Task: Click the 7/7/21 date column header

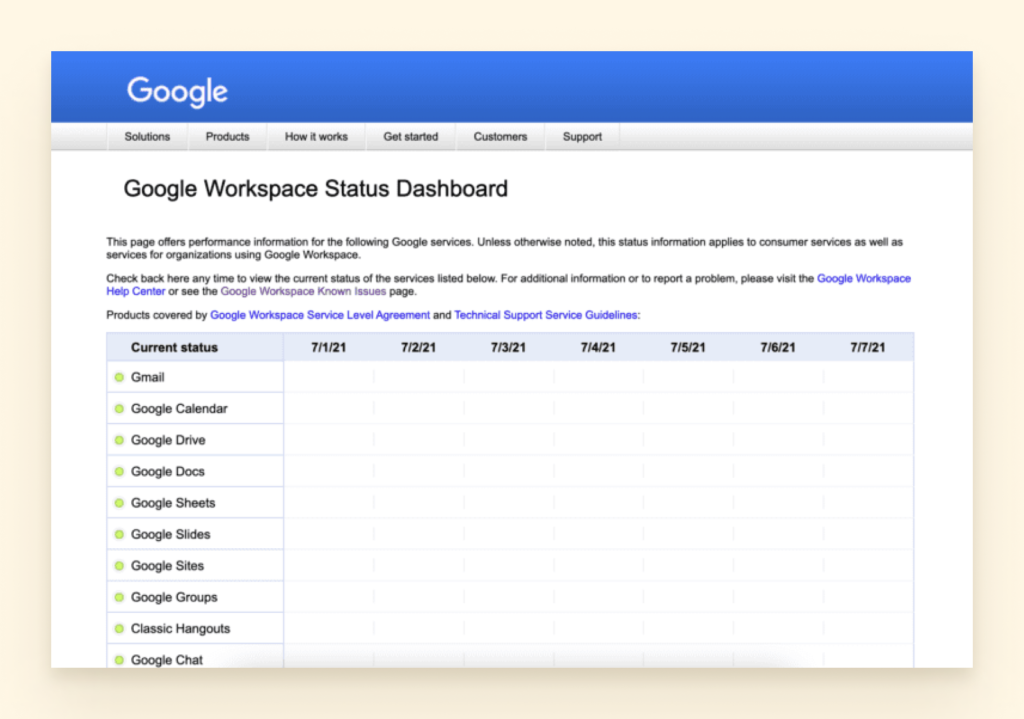Action: pos(868,347)
